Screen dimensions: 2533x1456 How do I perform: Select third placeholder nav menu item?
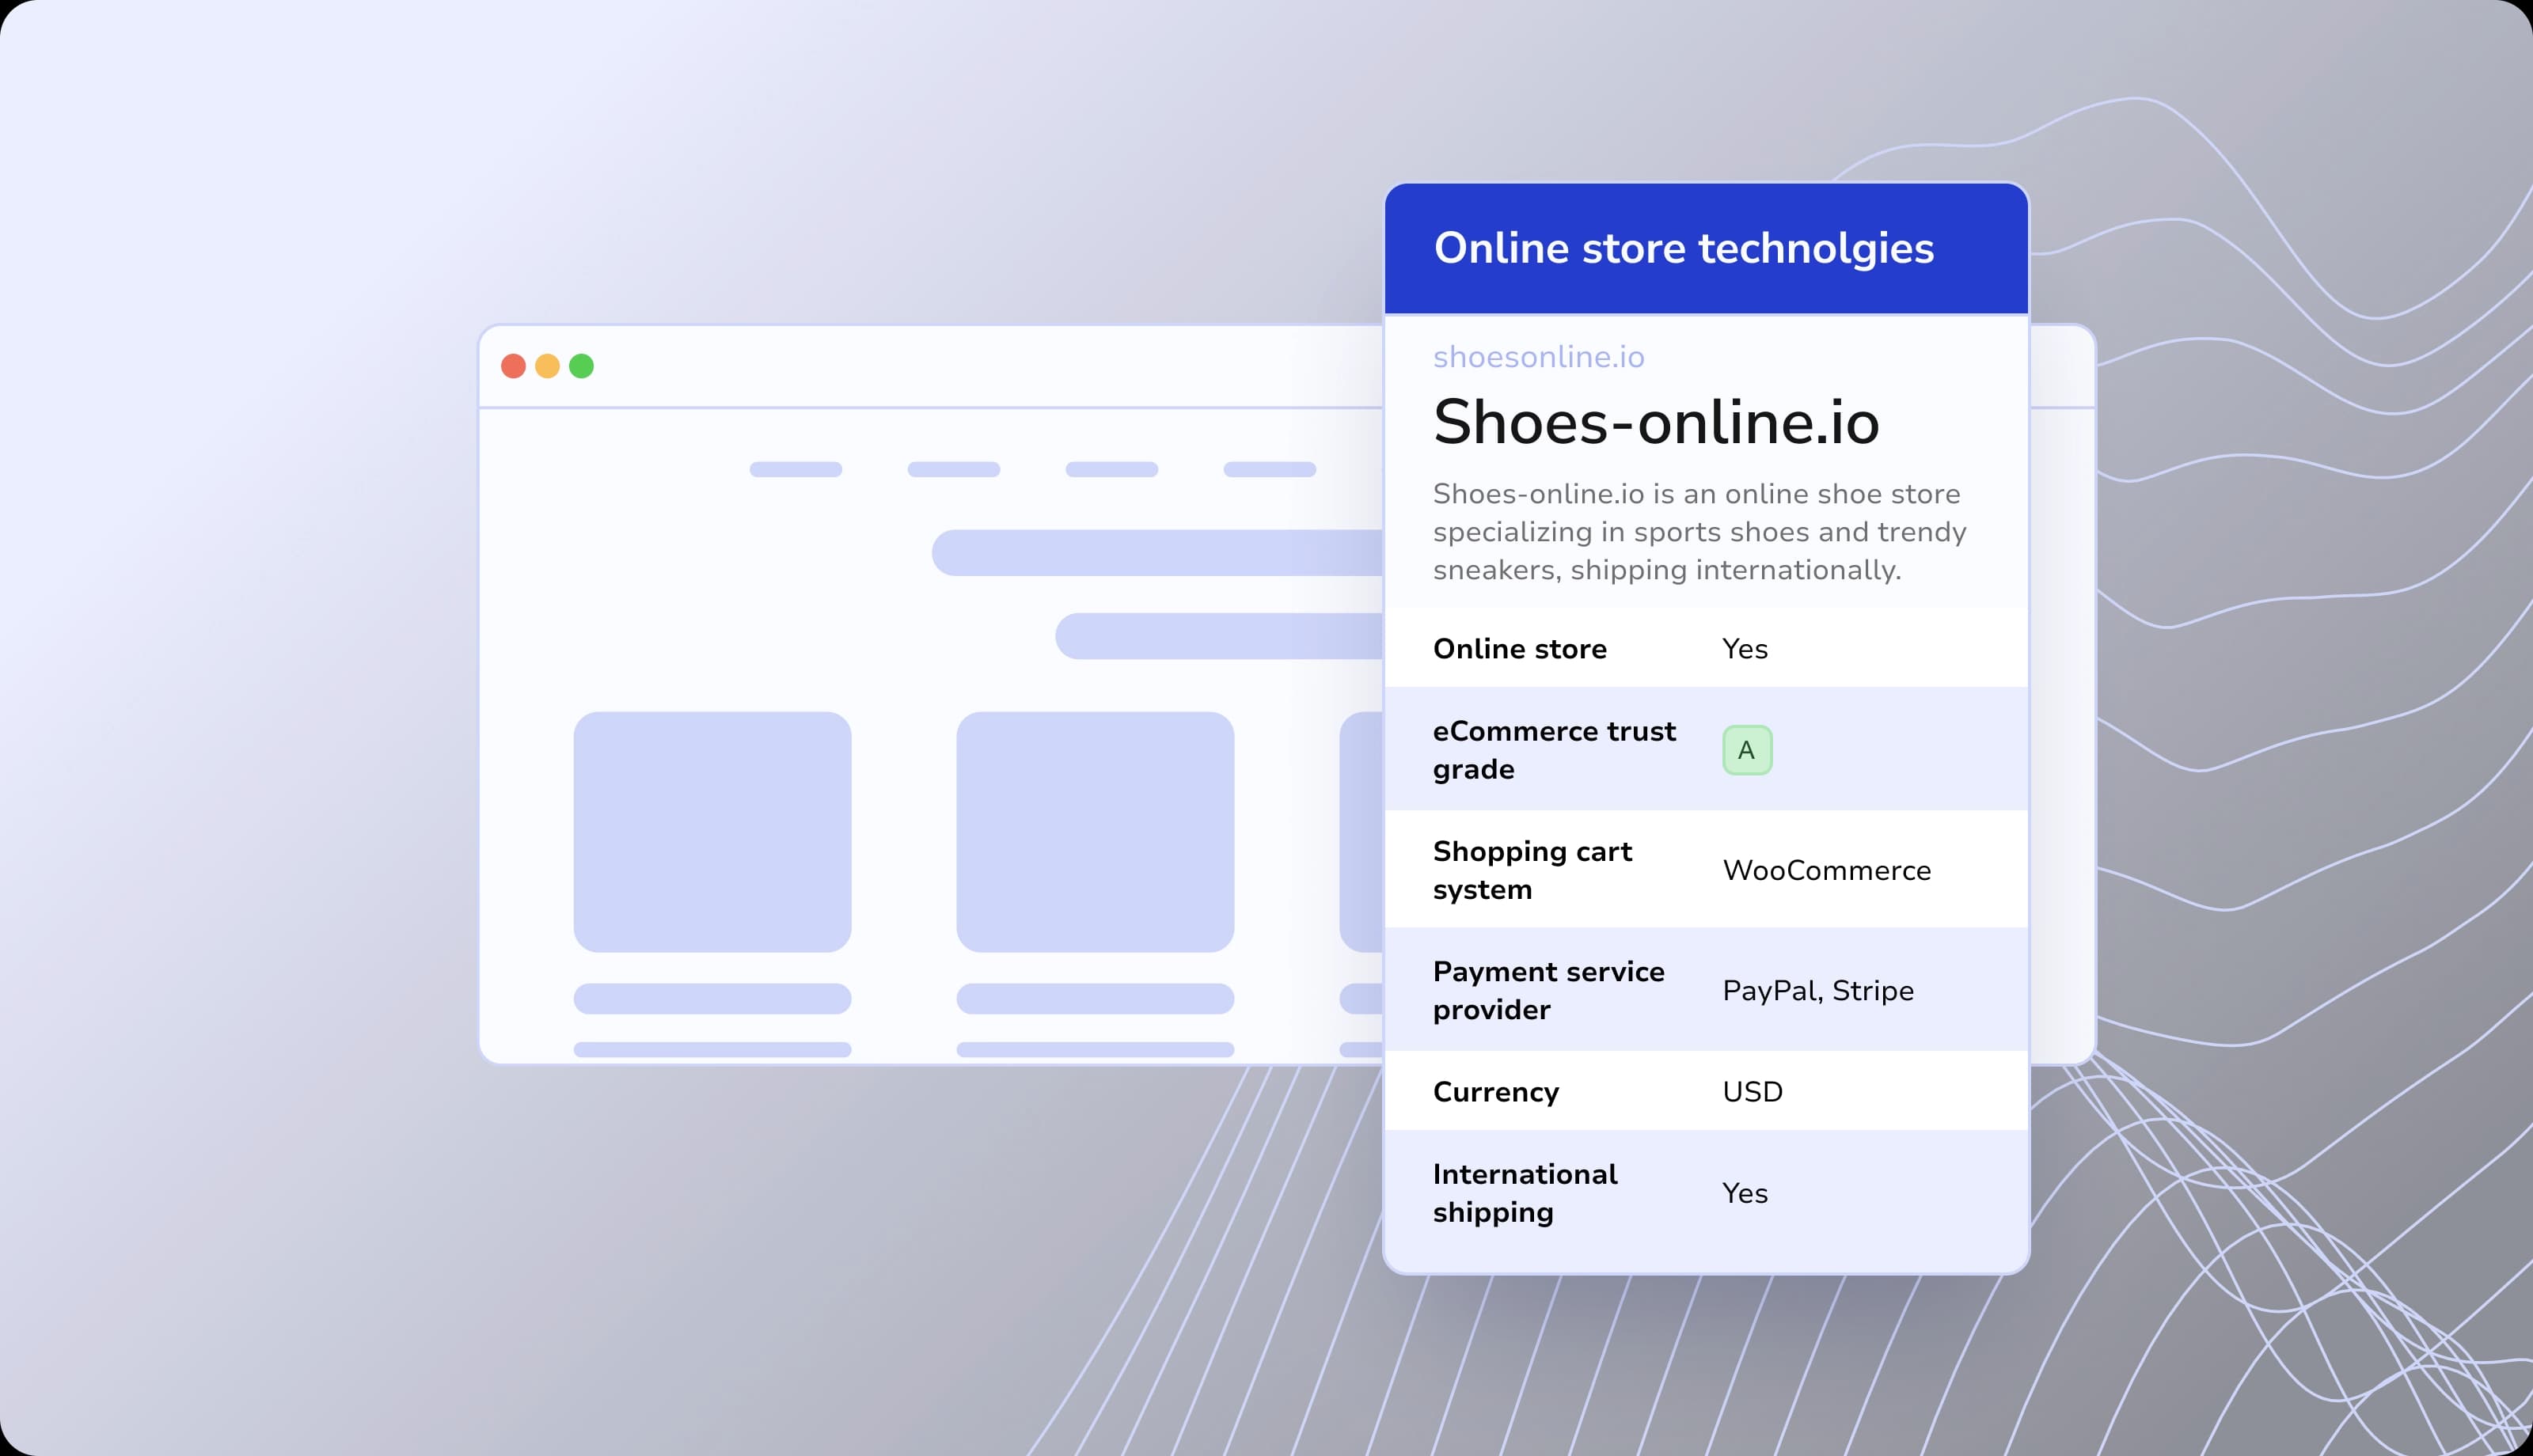[1111, 469]
